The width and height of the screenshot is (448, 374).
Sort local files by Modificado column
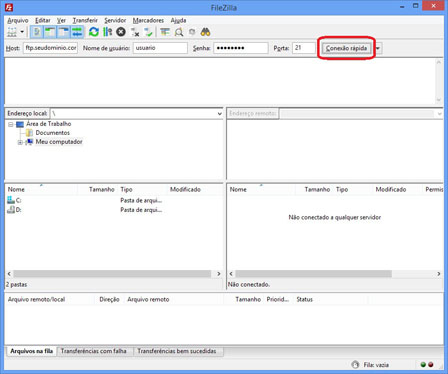[x=195, y=189]
